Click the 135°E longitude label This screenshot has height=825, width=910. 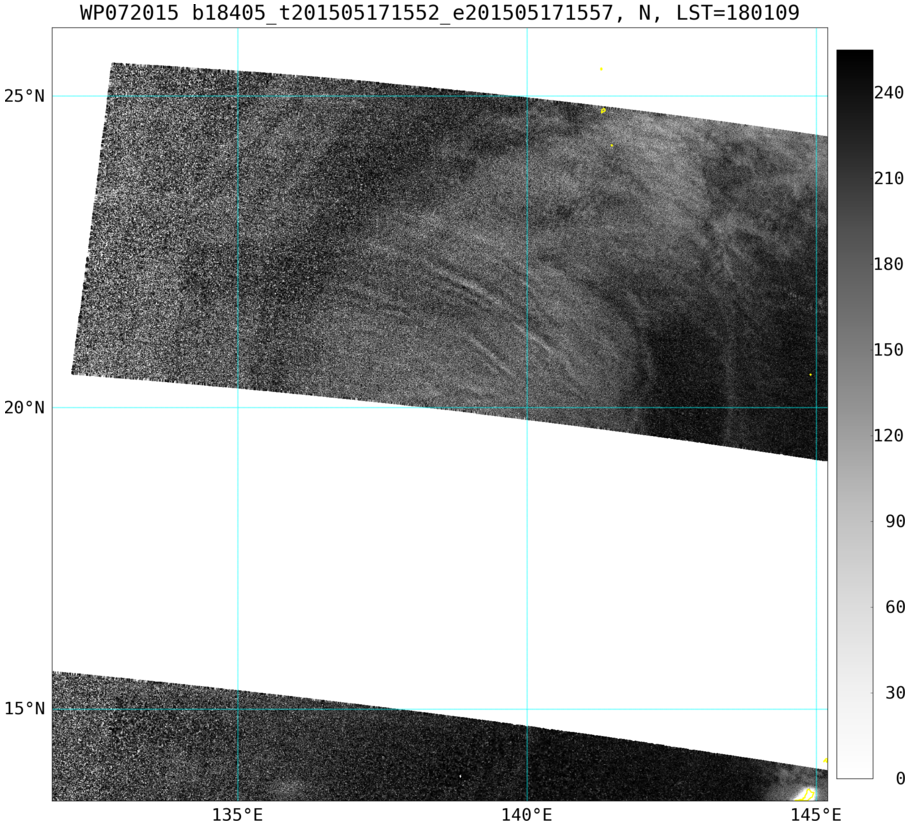point(237,815)
